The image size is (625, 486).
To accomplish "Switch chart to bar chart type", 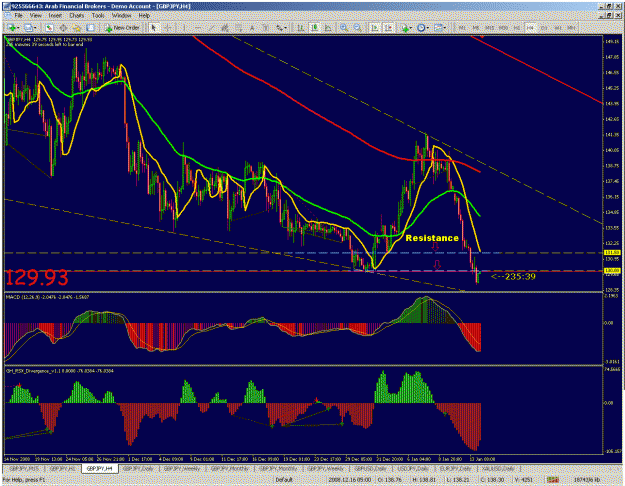I will coord(301,28).
